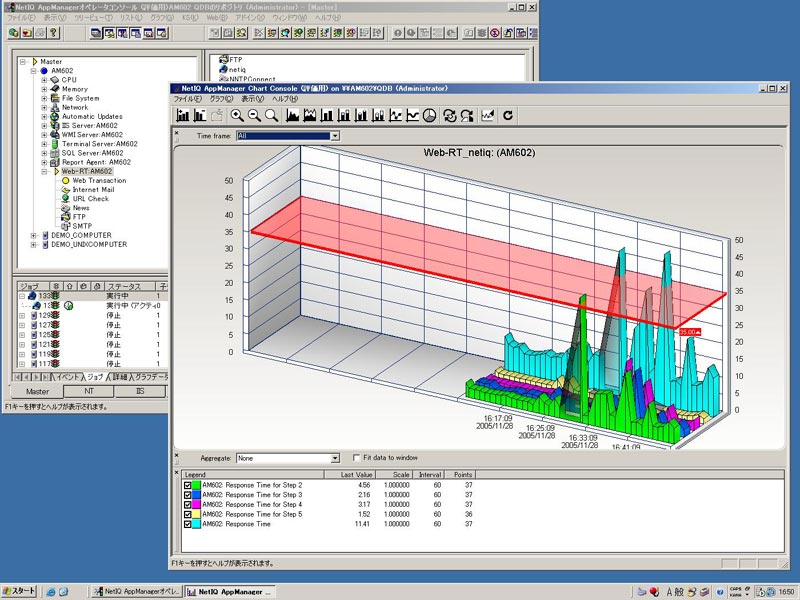Select the Web Transaction item in tree

99,180
